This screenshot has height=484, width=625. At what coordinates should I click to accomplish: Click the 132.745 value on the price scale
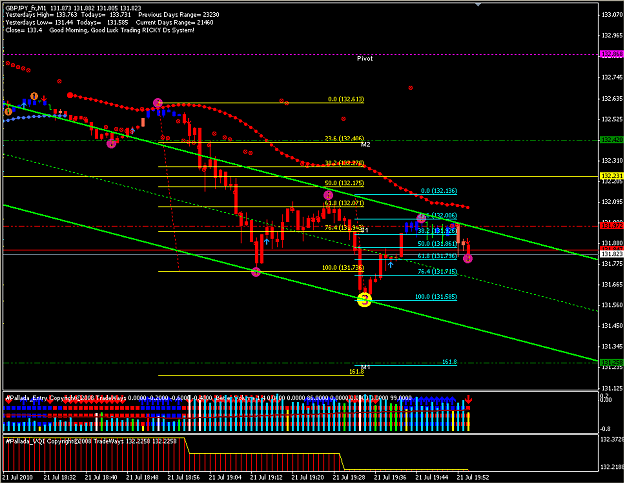click(x=612, y=77)
